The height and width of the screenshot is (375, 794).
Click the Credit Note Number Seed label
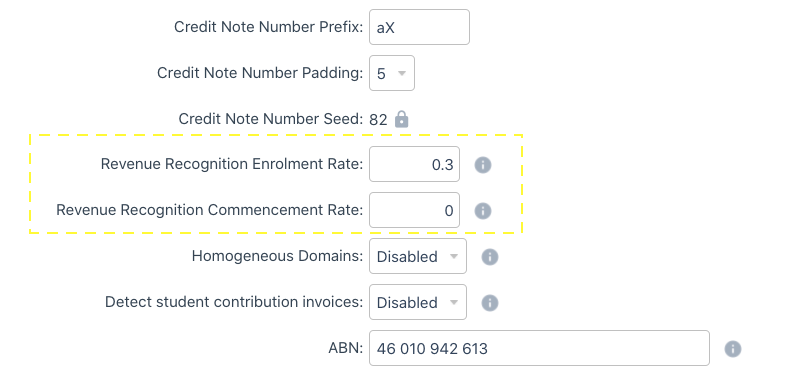(271, 119)
